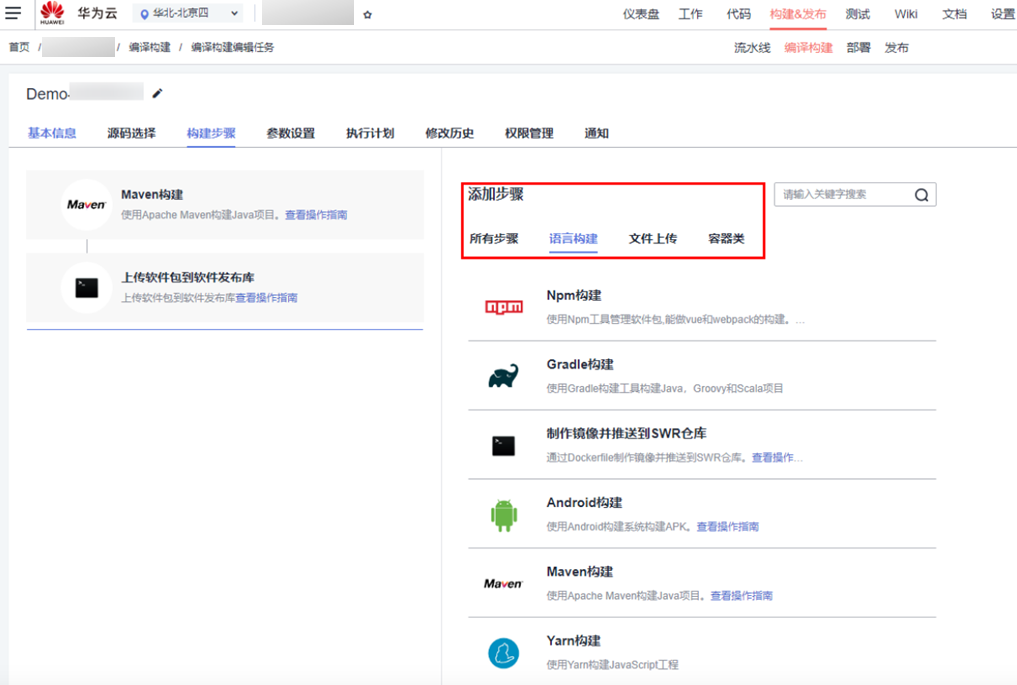Image resolution: width=1017 pixels, height=685 pixels.
Task: Click the Android robot icon
Action: (x=504, y=515)
